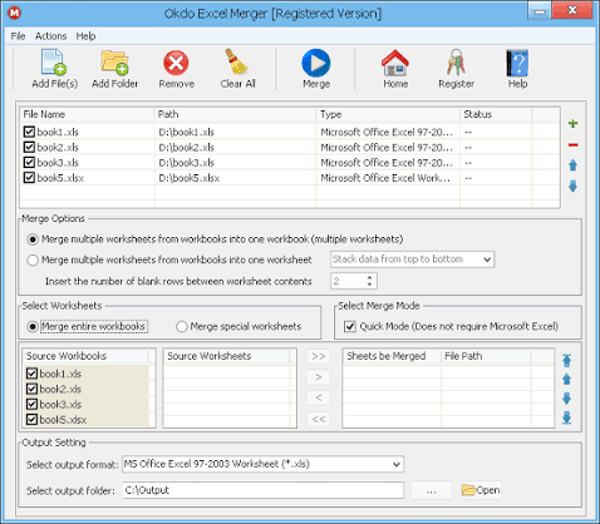Click the Microsoft Office Excel Work... type cell
This screenshot has width=600, height=524.
click(x=388, y=178)
